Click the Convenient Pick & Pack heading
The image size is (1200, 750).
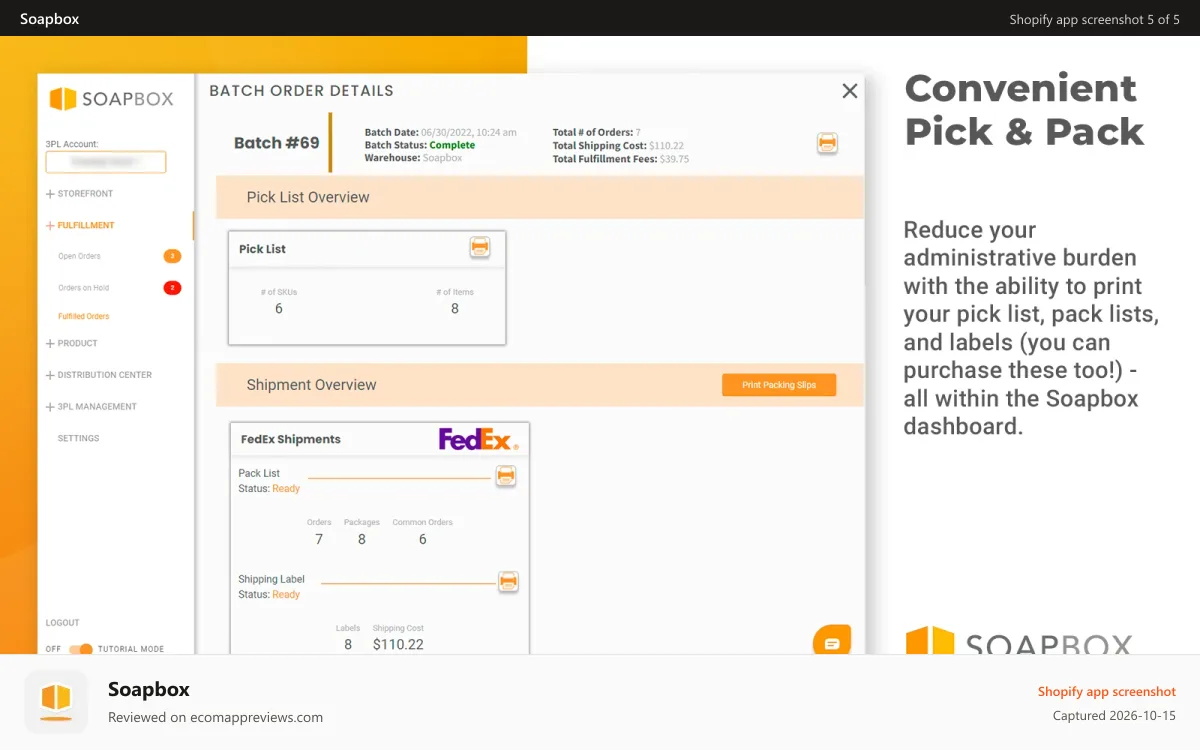click(1024, 110)
